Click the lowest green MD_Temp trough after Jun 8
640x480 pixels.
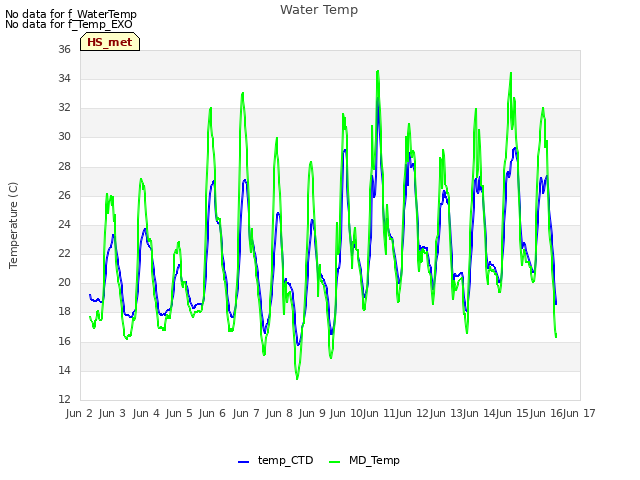click(x=297, y=379)
